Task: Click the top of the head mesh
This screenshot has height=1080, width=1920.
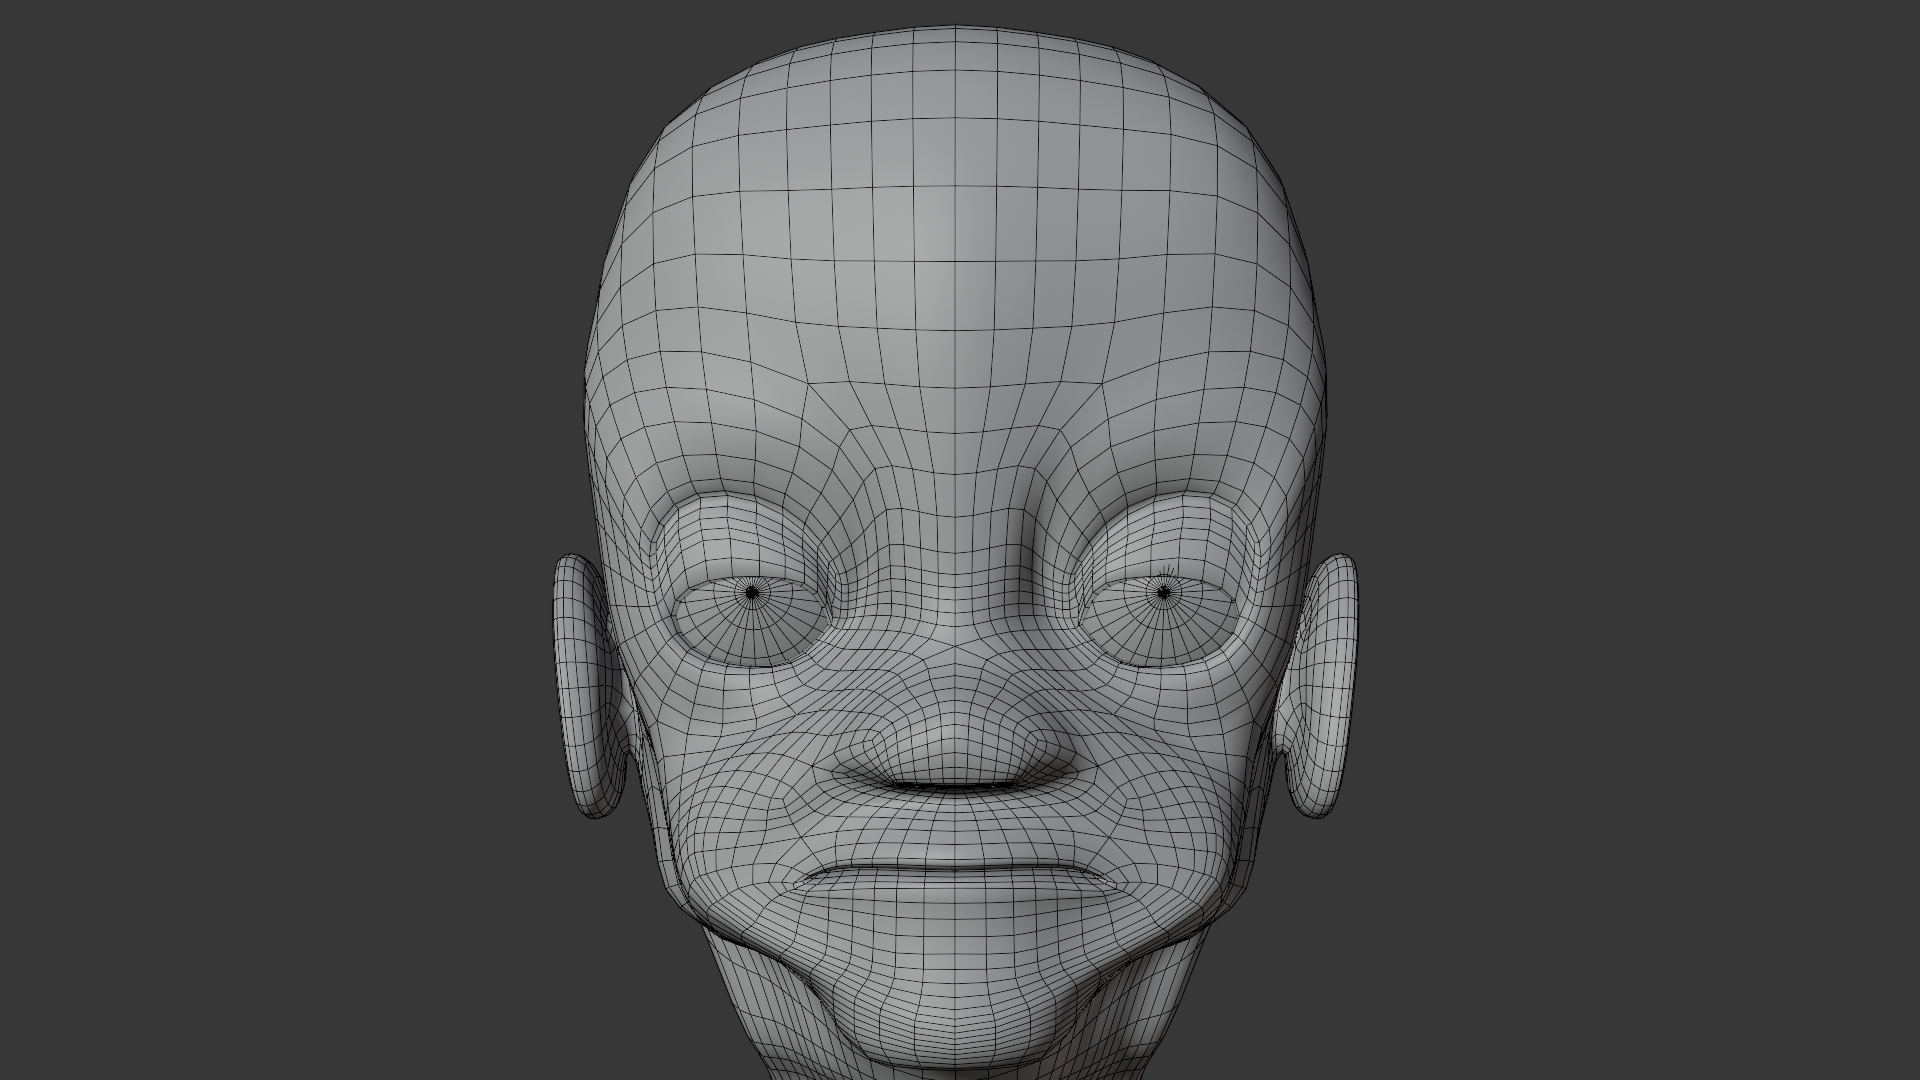Action: pyautogui.click(x=955, y=40)
